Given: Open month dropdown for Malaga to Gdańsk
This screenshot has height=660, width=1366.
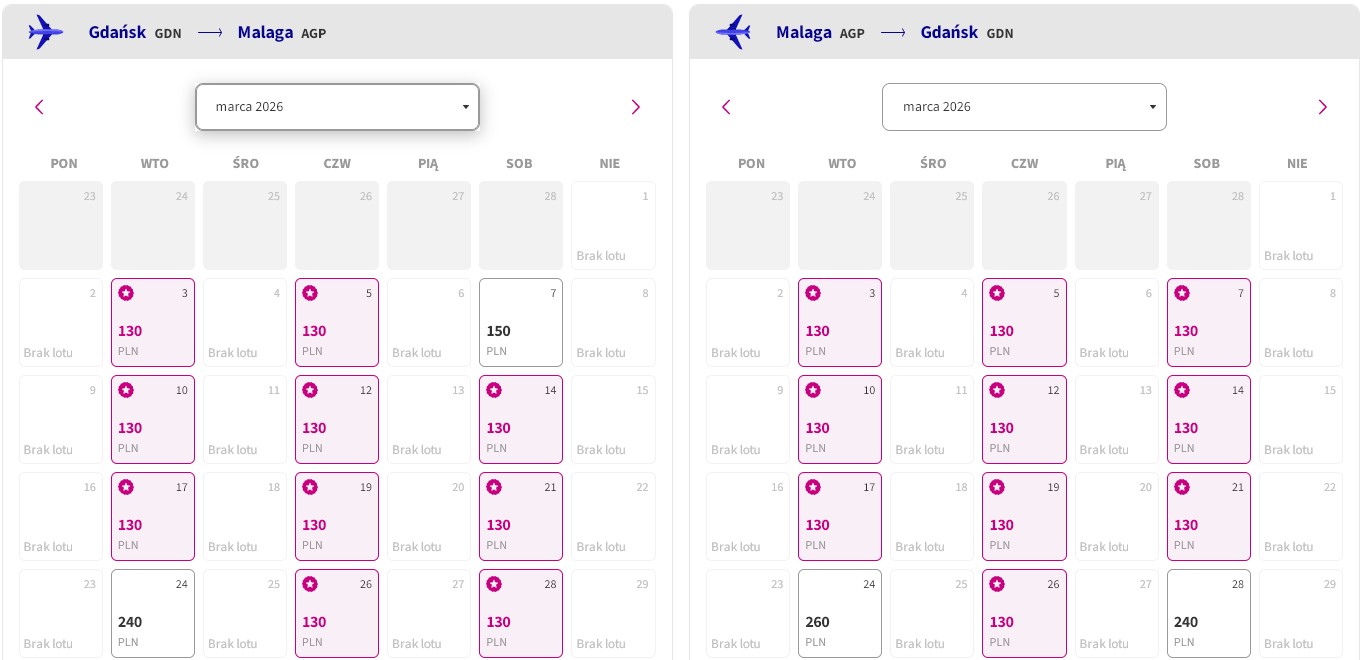Looking at the screenshot, I should pos(1024,107).
